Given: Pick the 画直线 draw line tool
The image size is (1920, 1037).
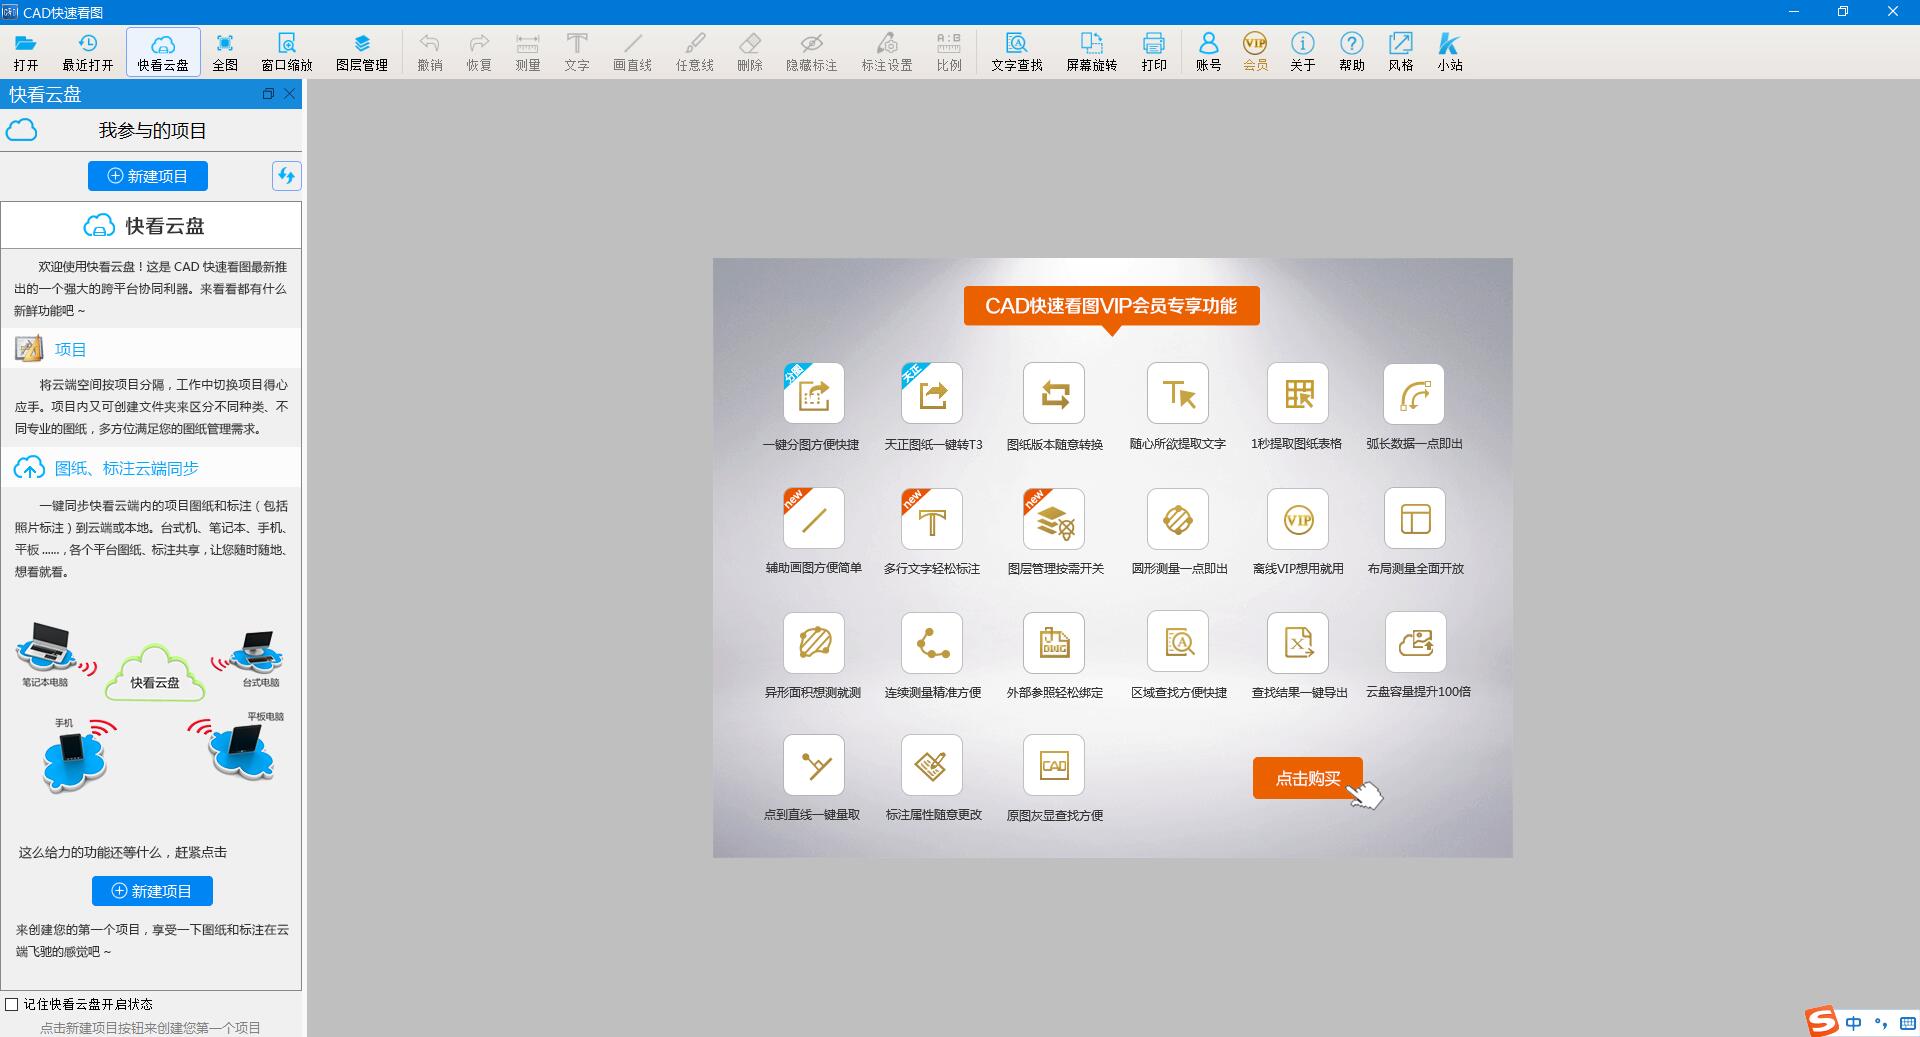Looking at the screenshot, I should click(632, 52).
